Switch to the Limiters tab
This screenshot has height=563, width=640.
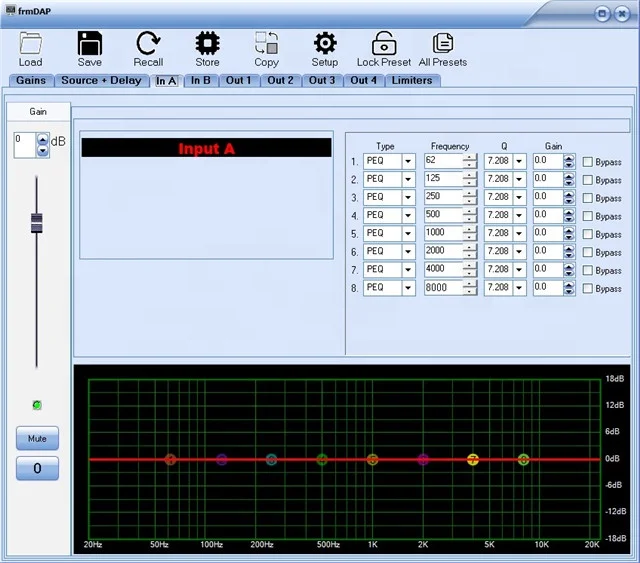coord(412,80)
